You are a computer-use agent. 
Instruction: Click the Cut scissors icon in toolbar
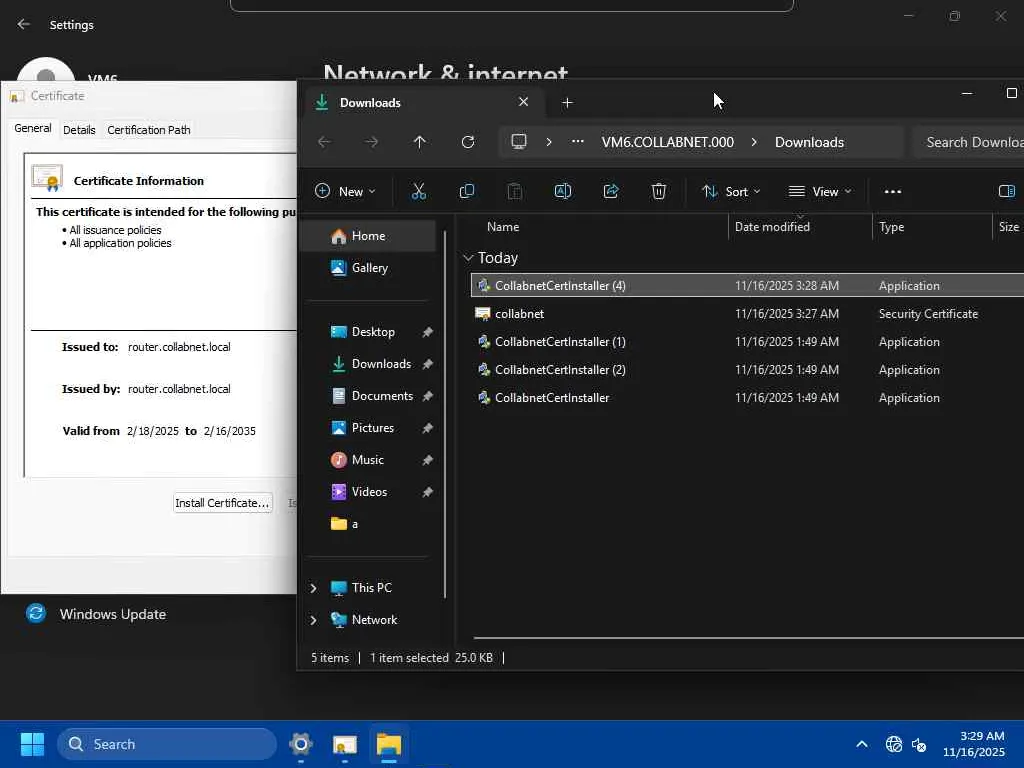click(x=419, y=191)
